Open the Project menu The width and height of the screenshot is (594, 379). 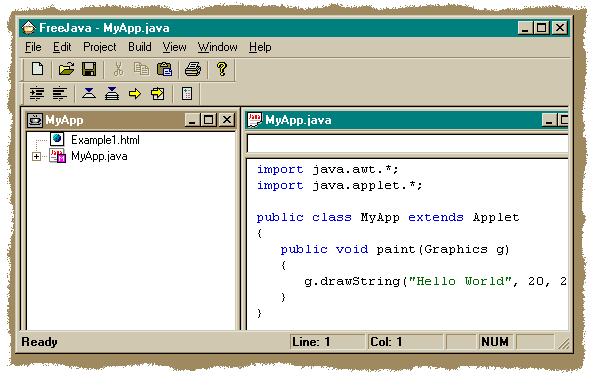pyautogui.click(x=100, y=47)
